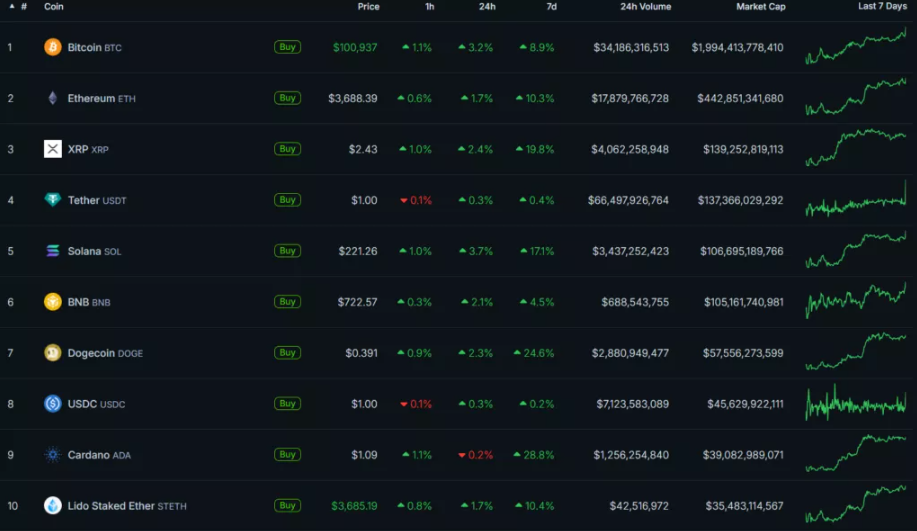
Task: Click the Bitcoin coin logo icon
Action: pos(53,47)
